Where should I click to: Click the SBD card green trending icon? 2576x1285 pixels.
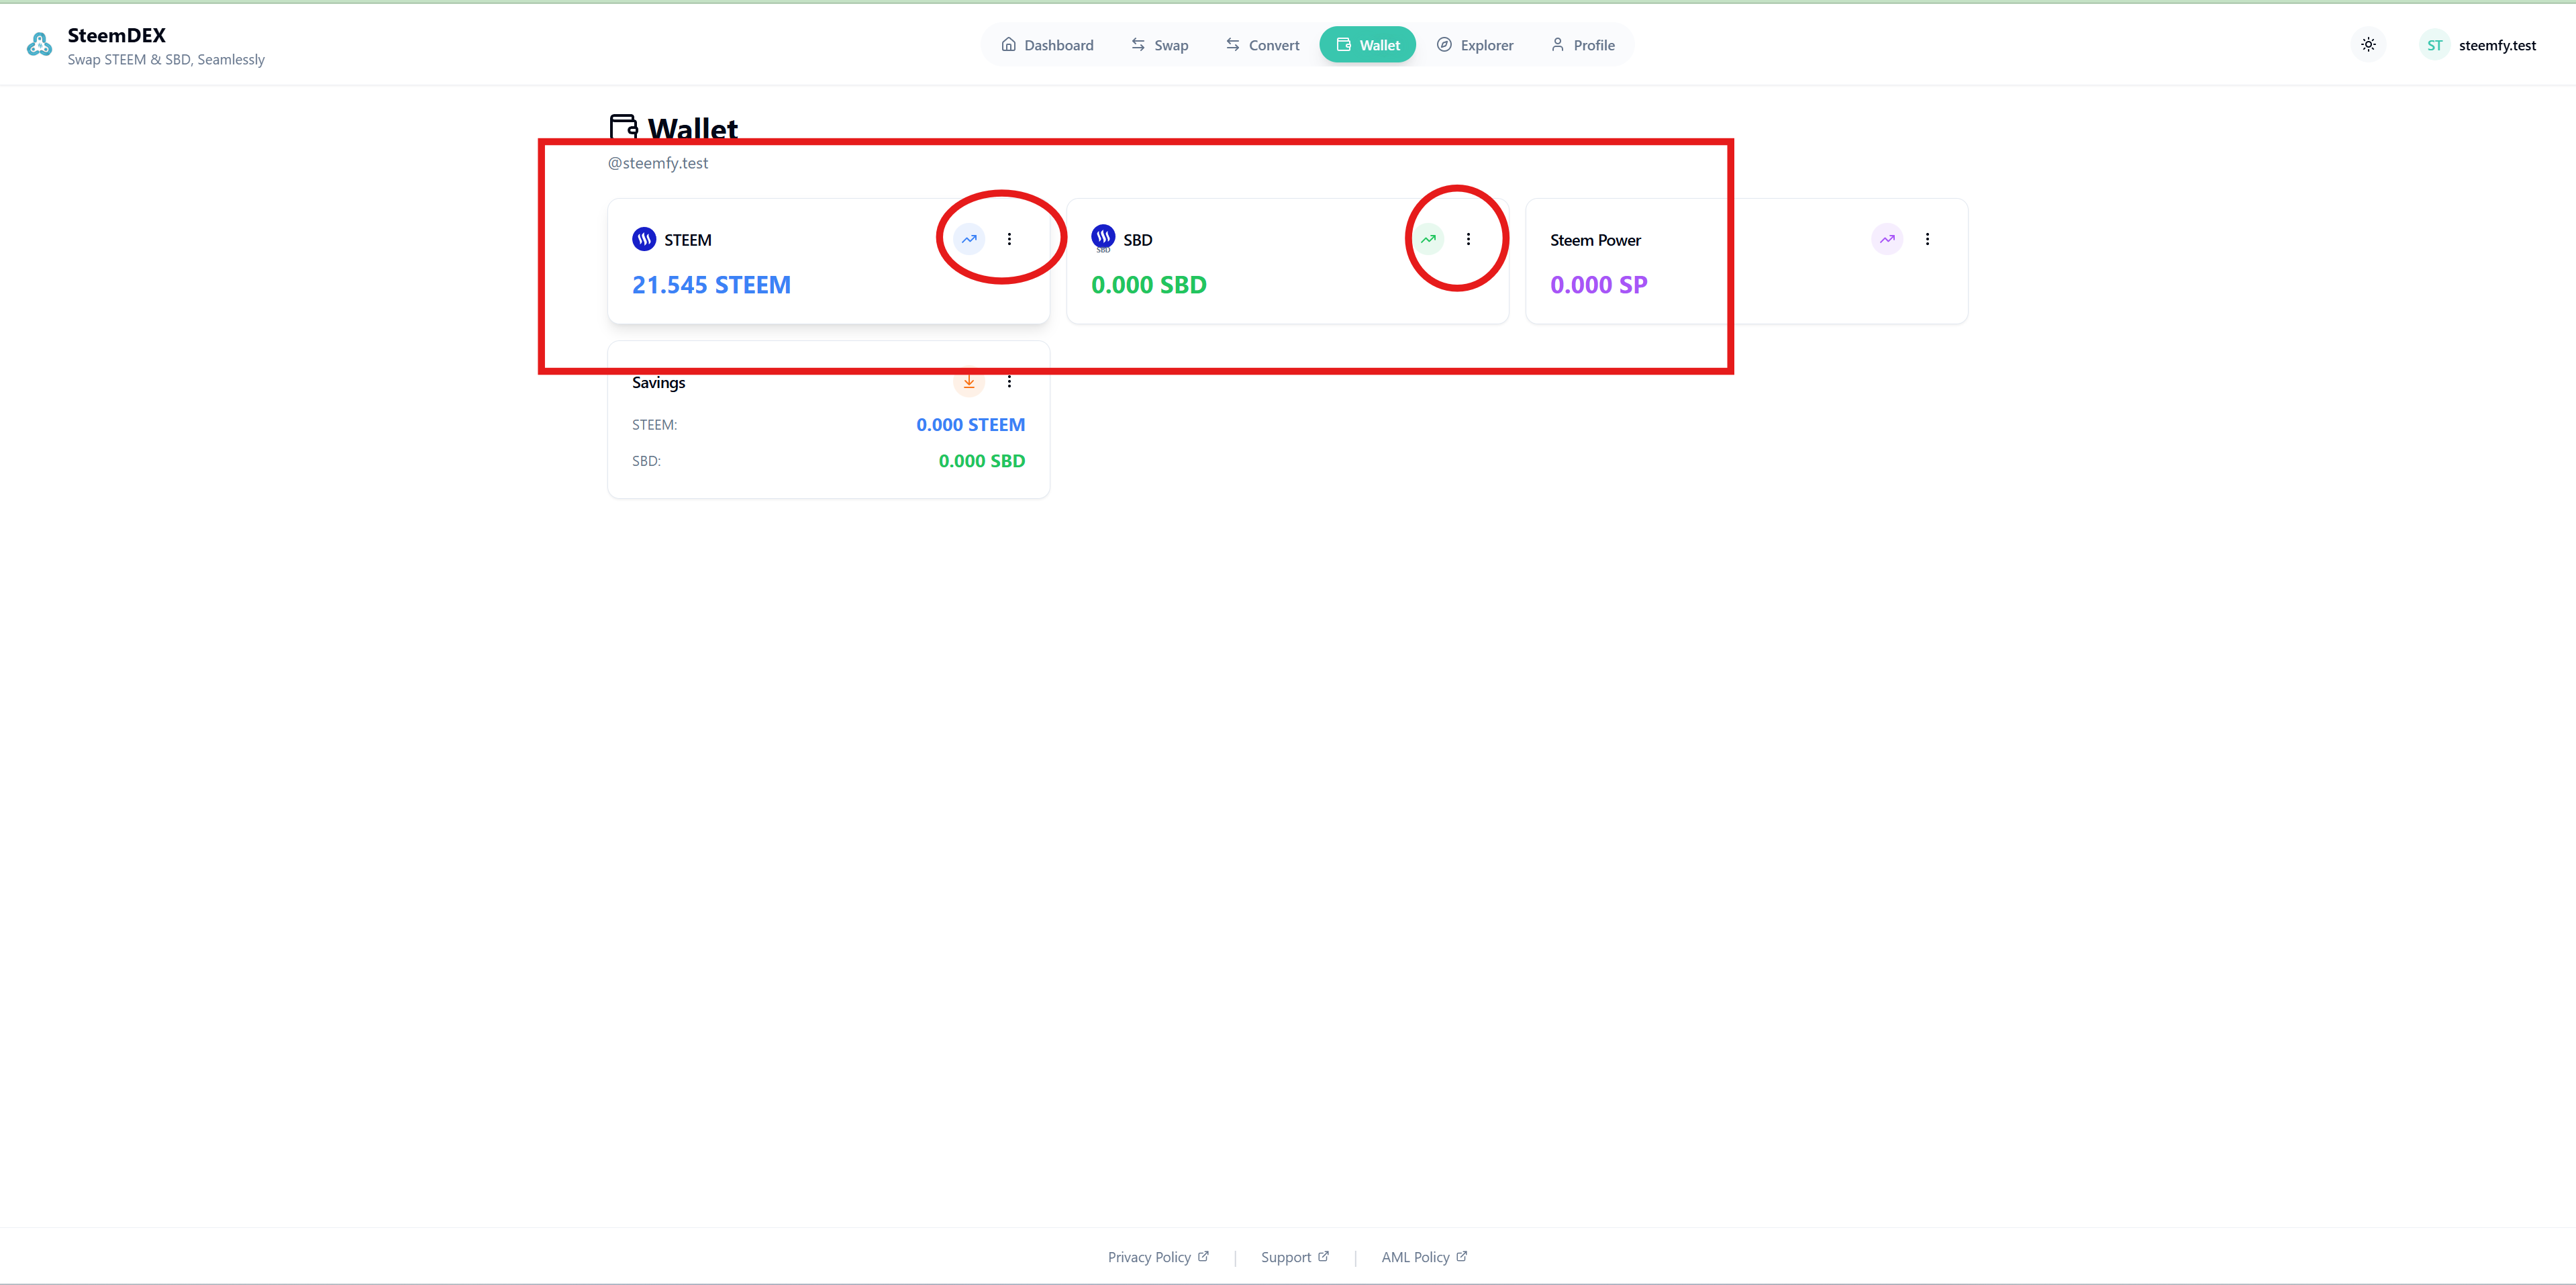1428,239
